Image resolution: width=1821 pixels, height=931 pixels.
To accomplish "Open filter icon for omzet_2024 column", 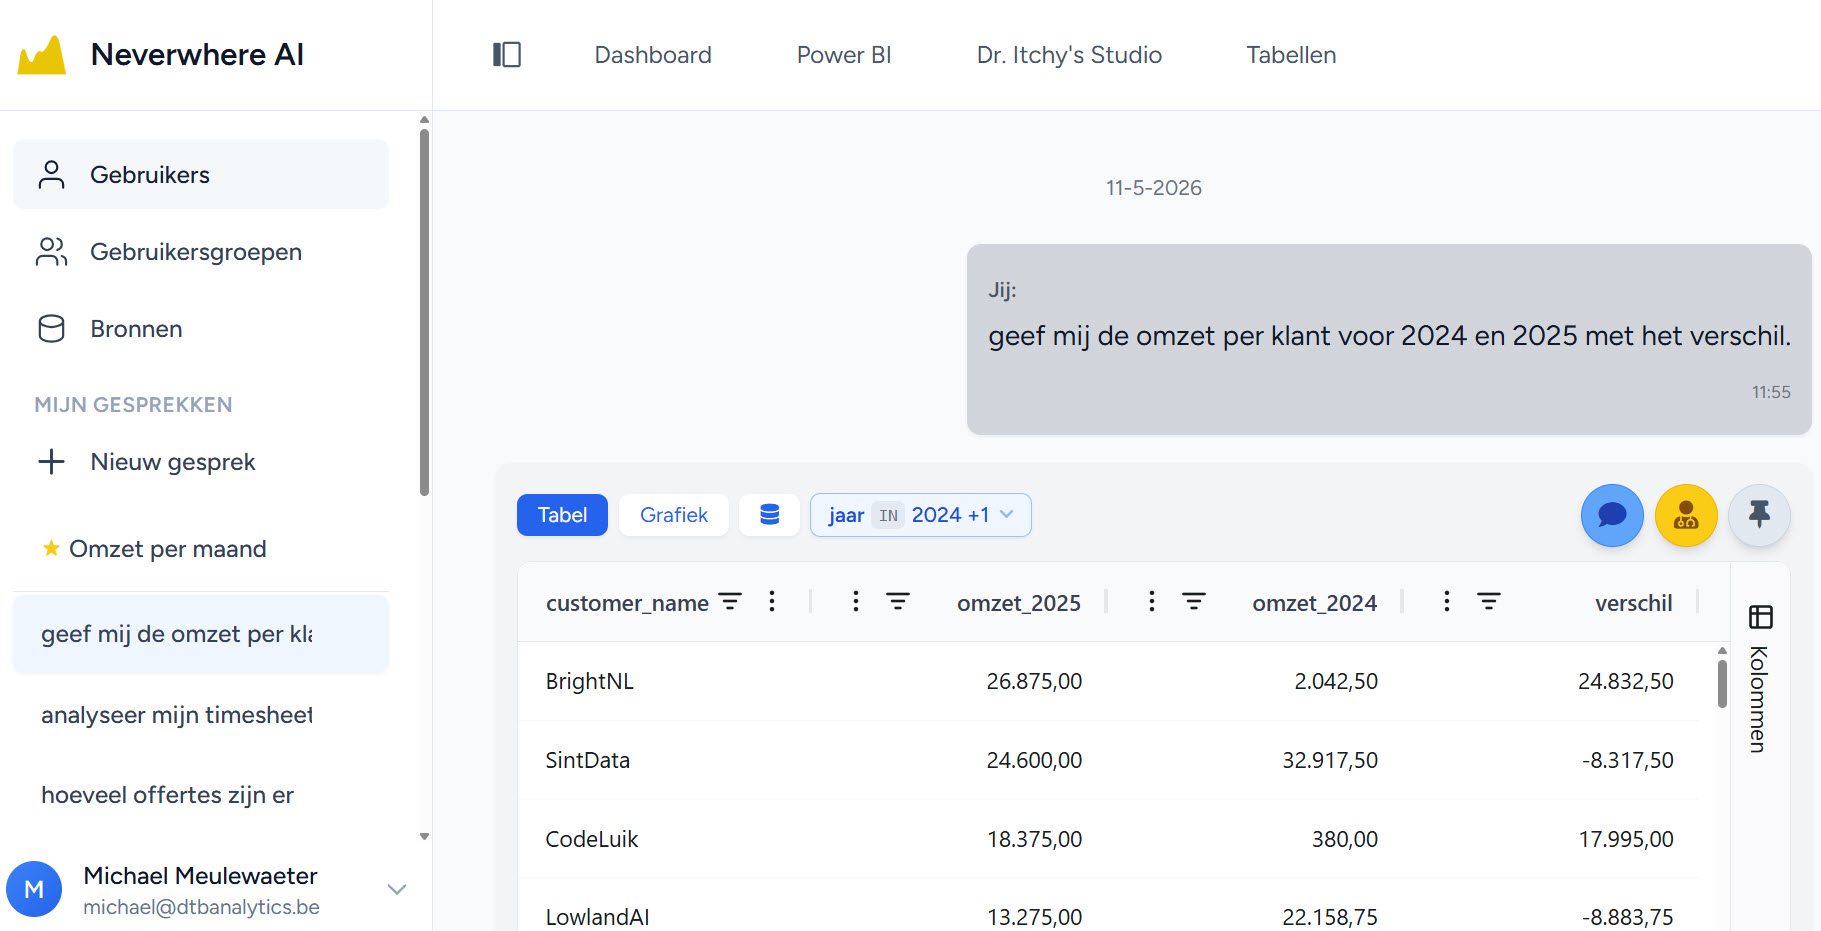I will coord(1194,602).
